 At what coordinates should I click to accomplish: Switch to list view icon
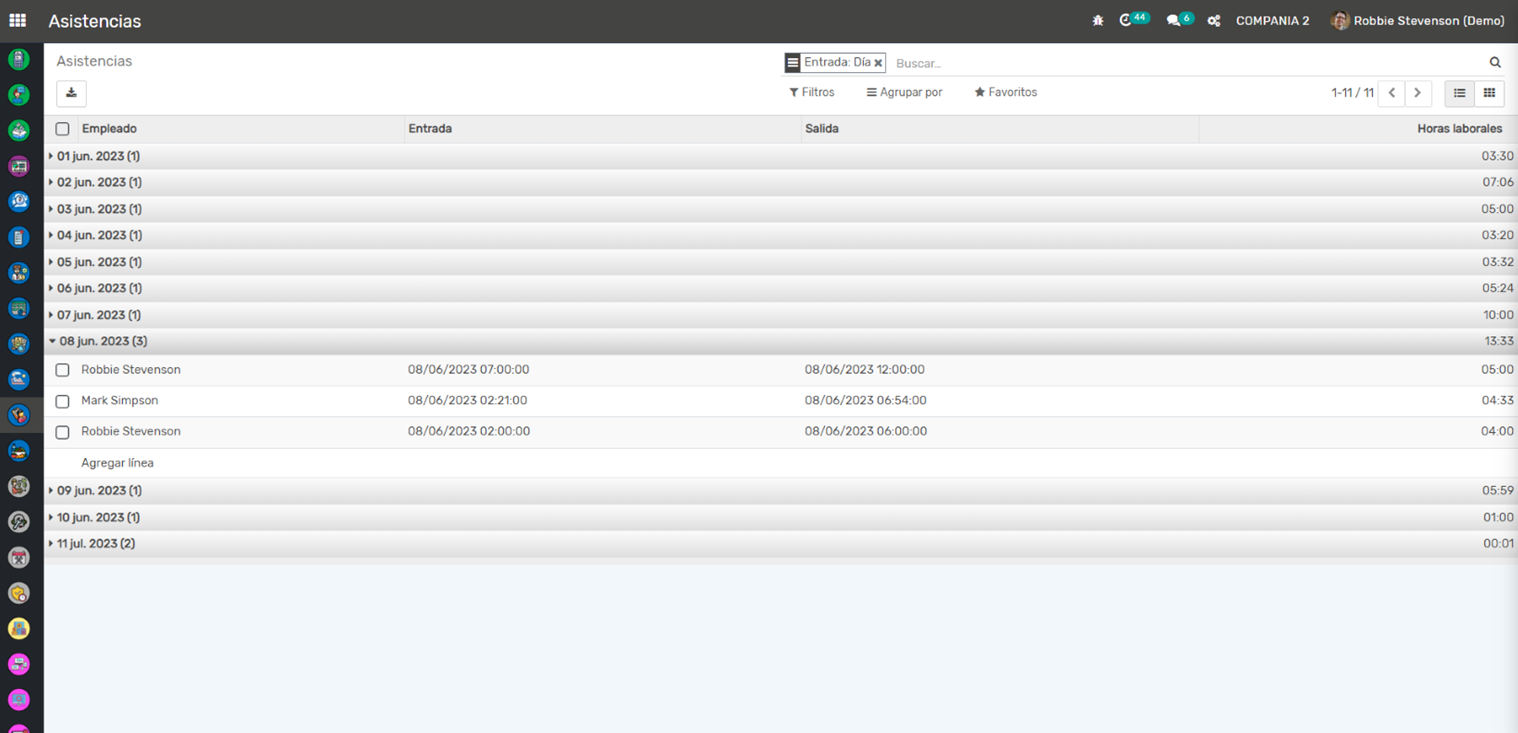(1459, 93)
